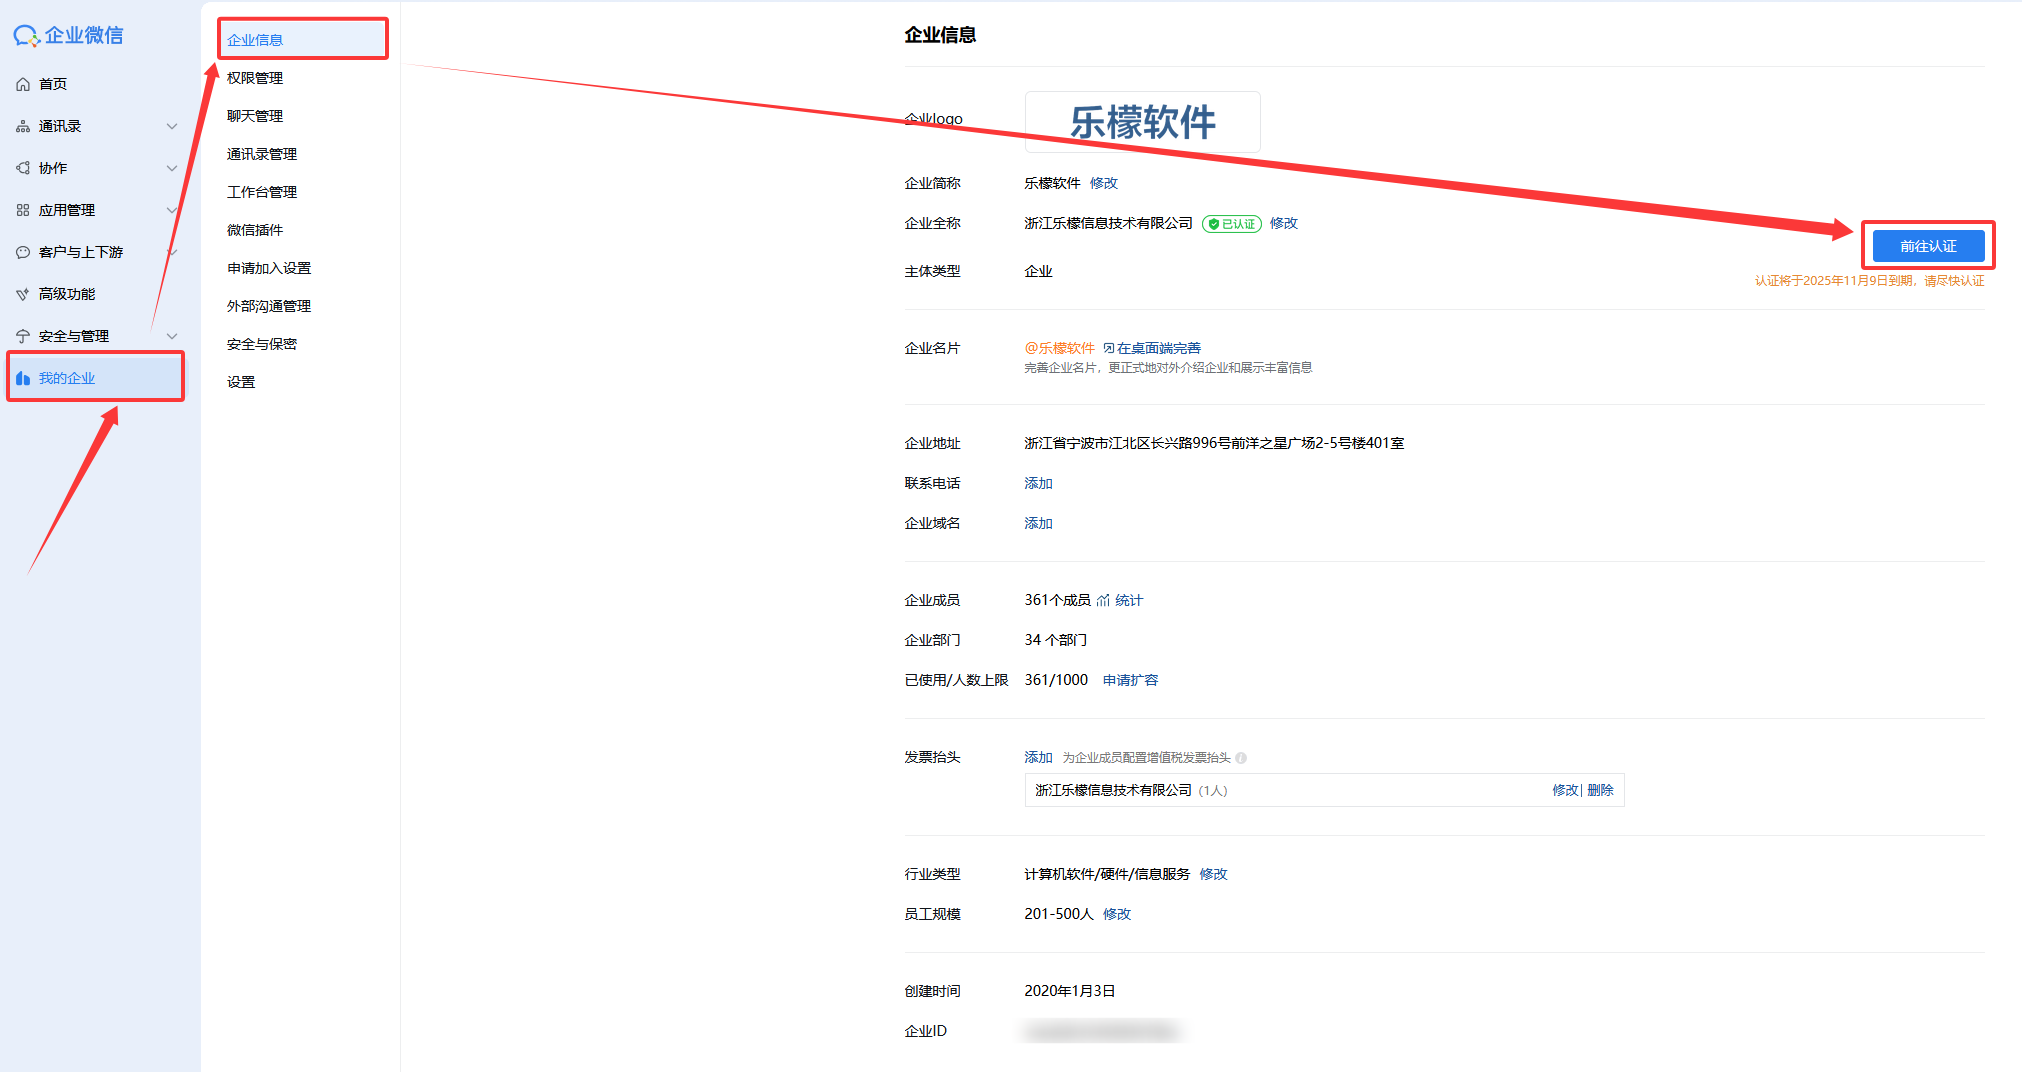Click 申请扩容 link
The width and height of the screenshot is (2022, 1072).
coord(1130,680)
